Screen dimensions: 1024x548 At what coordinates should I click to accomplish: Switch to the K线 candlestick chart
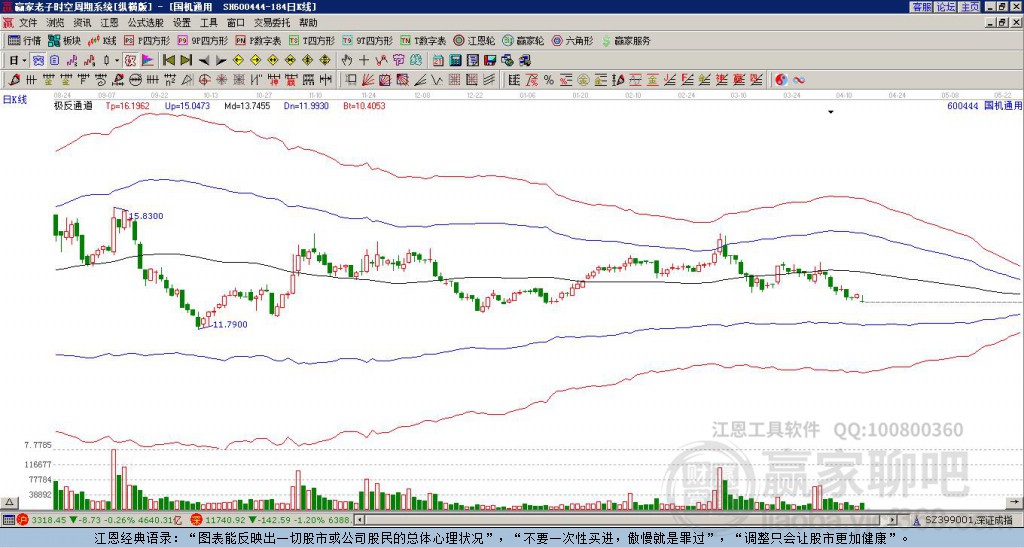click(101, 40)
